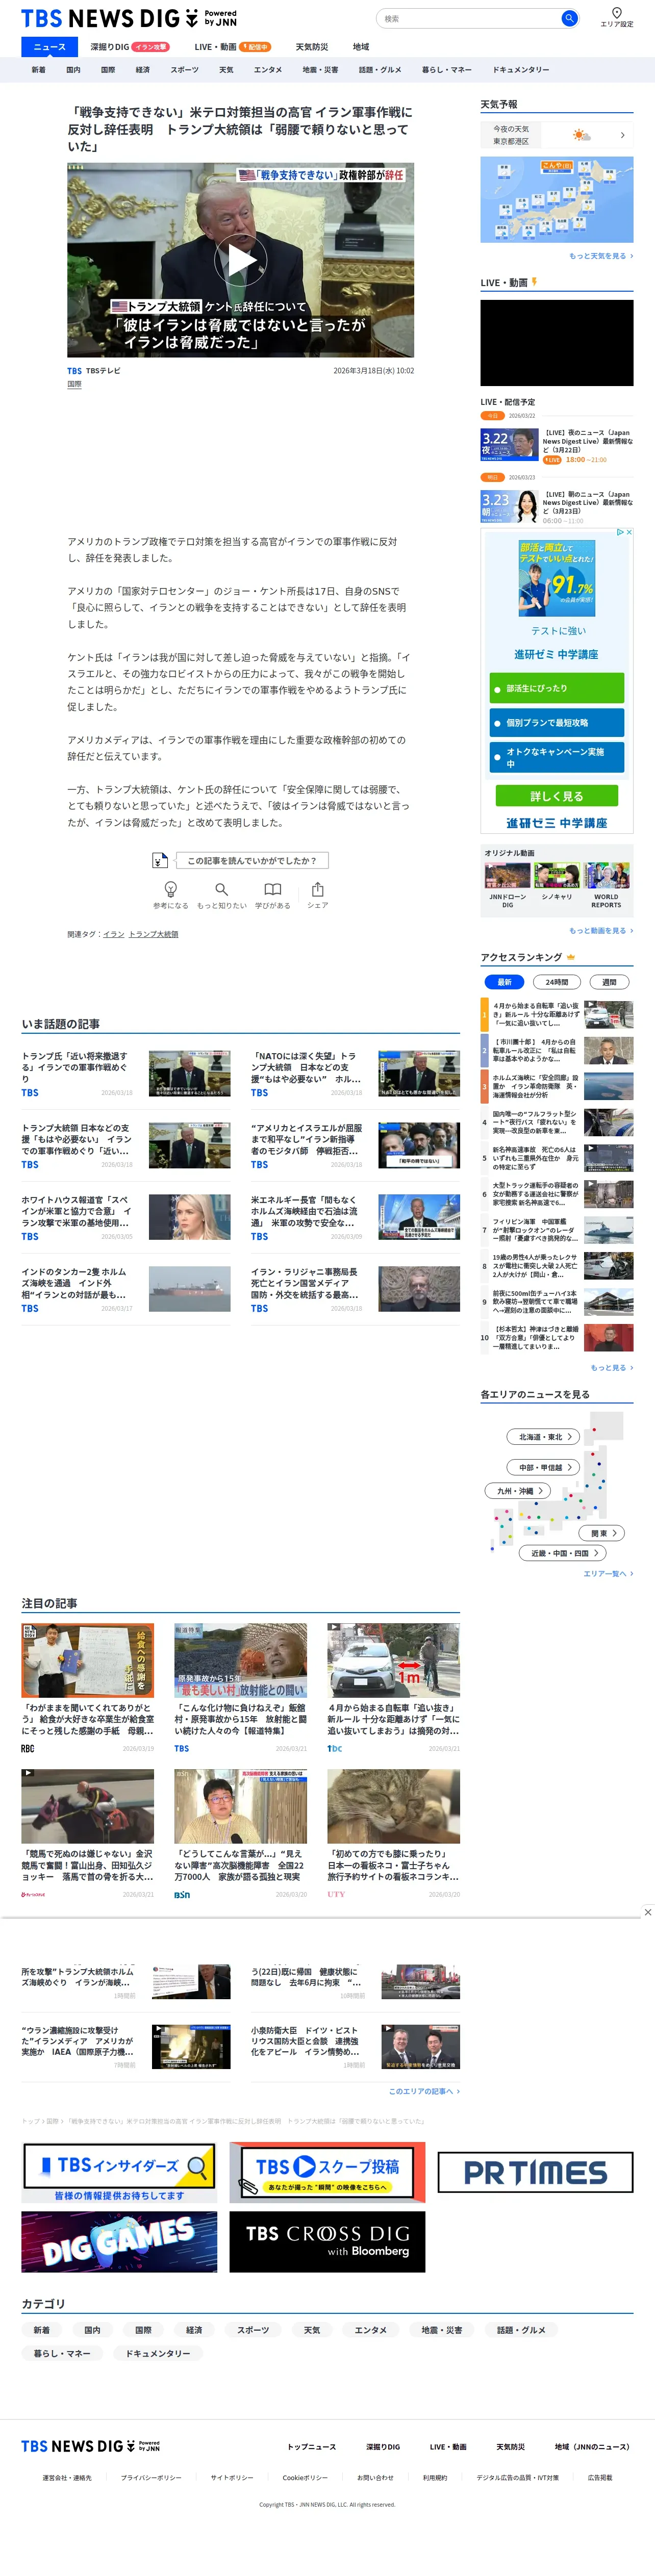655x2576 pixels.
Task: Open 近畿・中国・四国 area news
Action: tap(563, 1553)
